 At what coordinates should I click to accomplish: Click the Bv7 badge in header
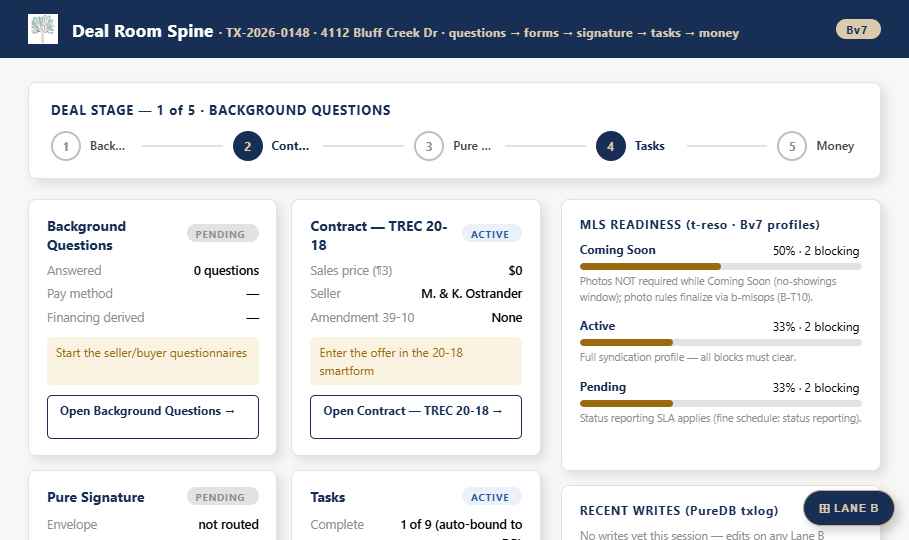click(x=858, y=30)
